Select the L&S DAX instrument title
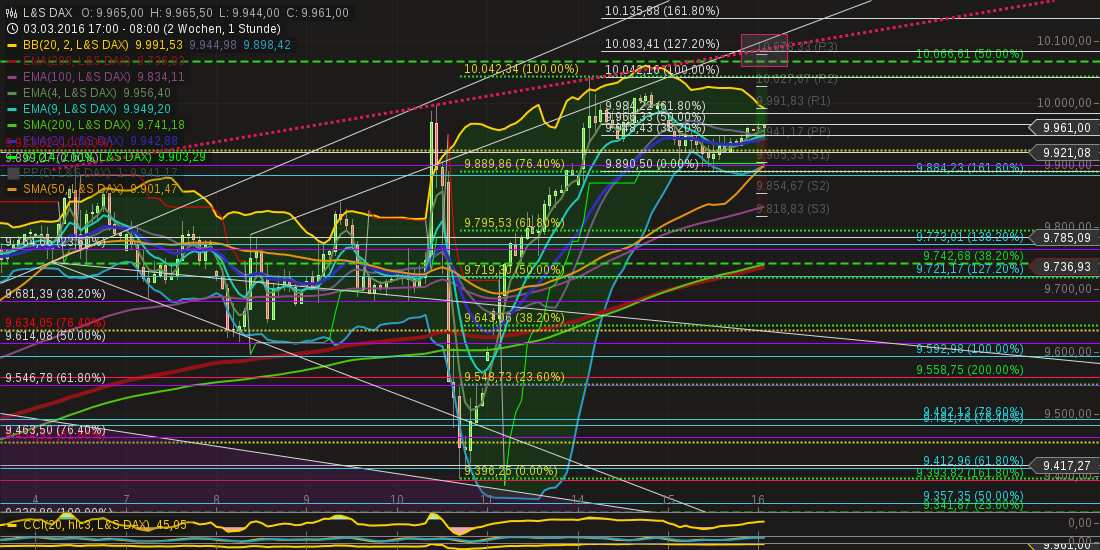1100x550 pixels. (47, 13)
